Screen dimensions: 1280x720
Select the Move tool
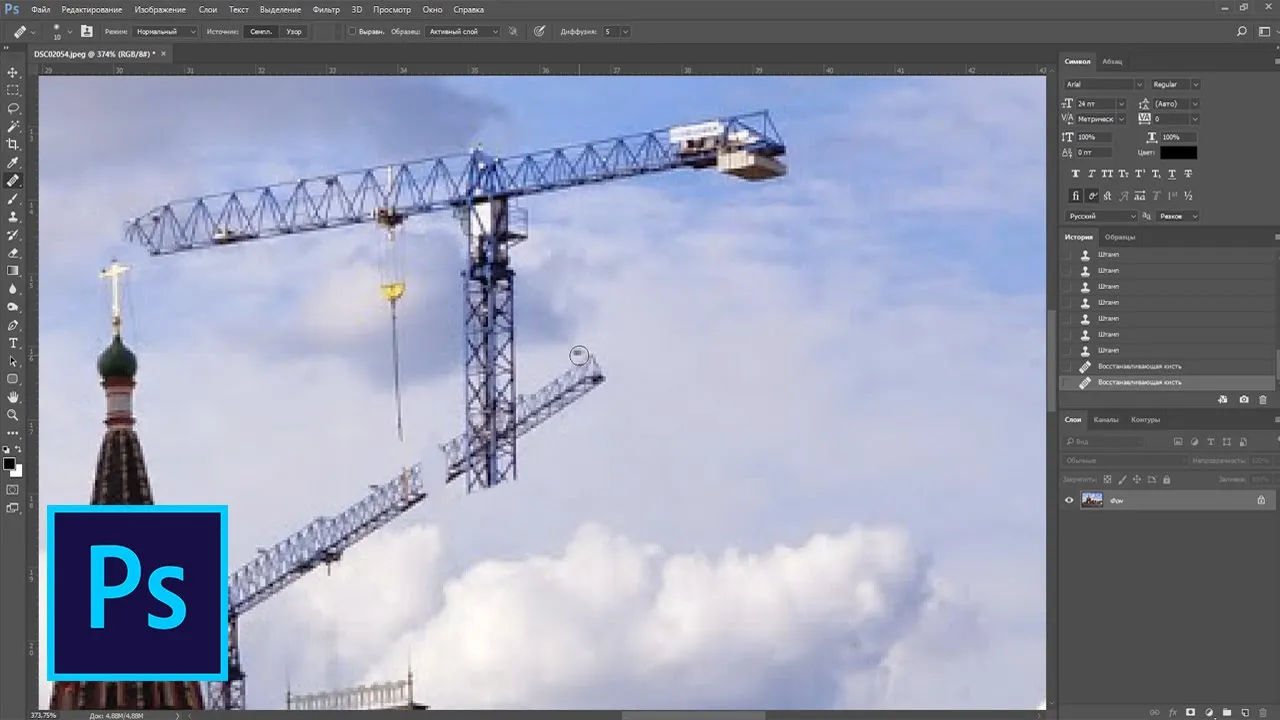13,73
